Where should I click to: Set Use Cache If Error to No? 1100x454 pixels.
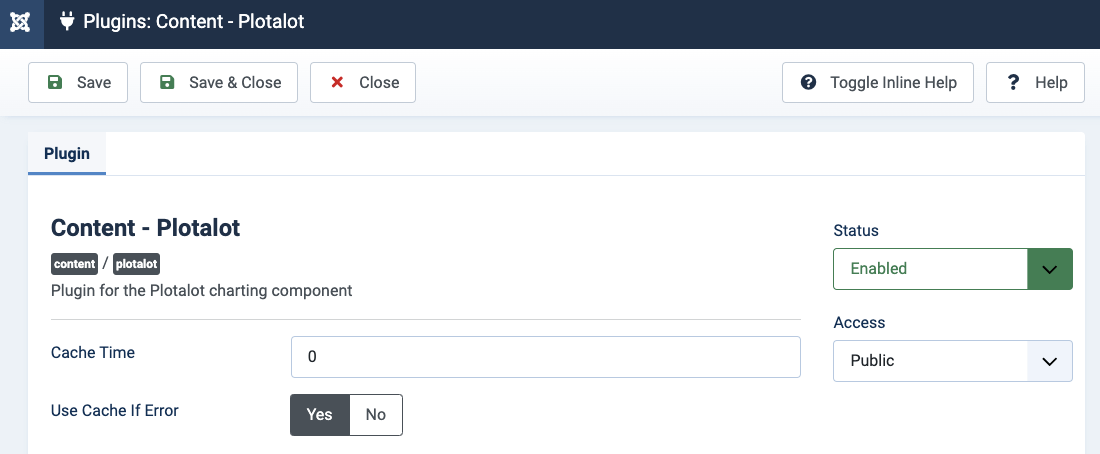click(376, 414)
